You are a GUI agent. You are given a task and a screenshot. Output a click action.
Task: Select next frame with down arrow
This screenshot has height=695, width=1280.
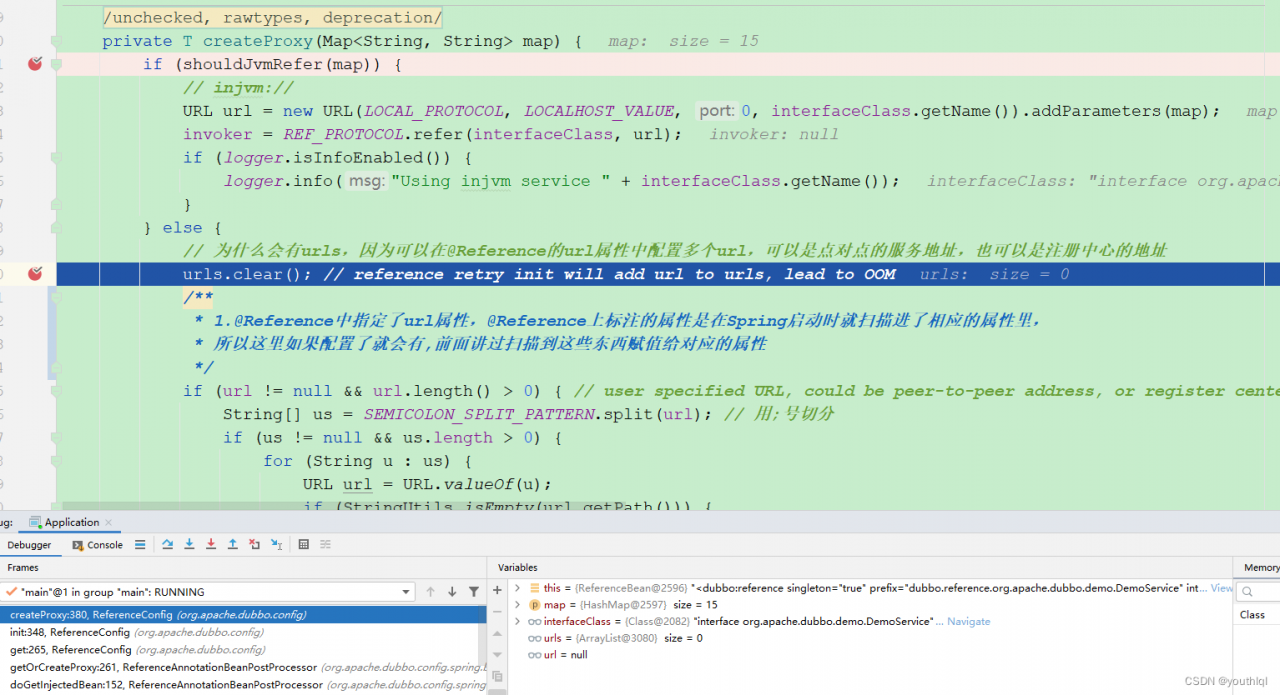(452, 592)
